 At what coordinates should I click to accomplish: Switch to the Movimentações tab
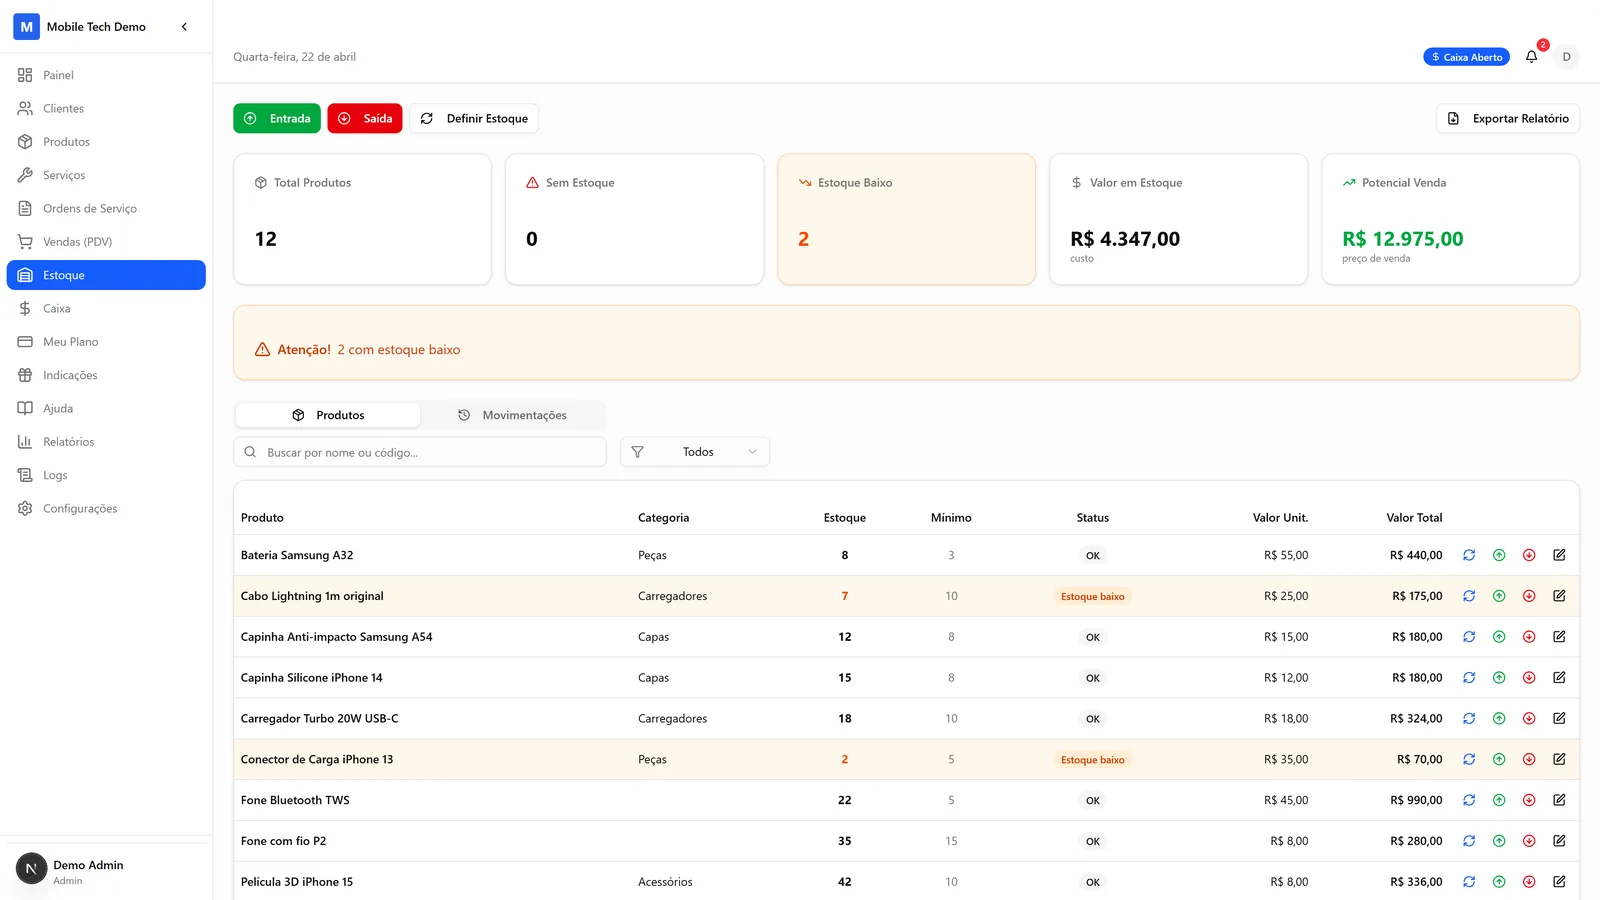click(x=513, y=415)
